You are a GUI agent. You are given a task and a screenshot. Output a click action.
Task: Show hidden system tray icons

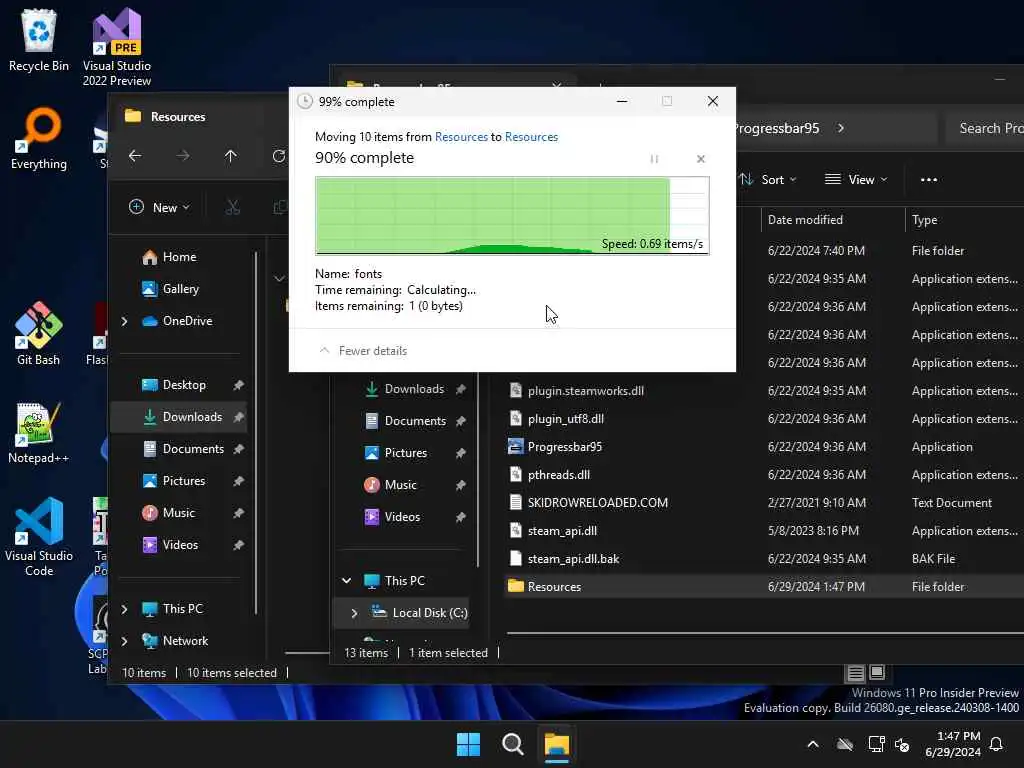813,744
